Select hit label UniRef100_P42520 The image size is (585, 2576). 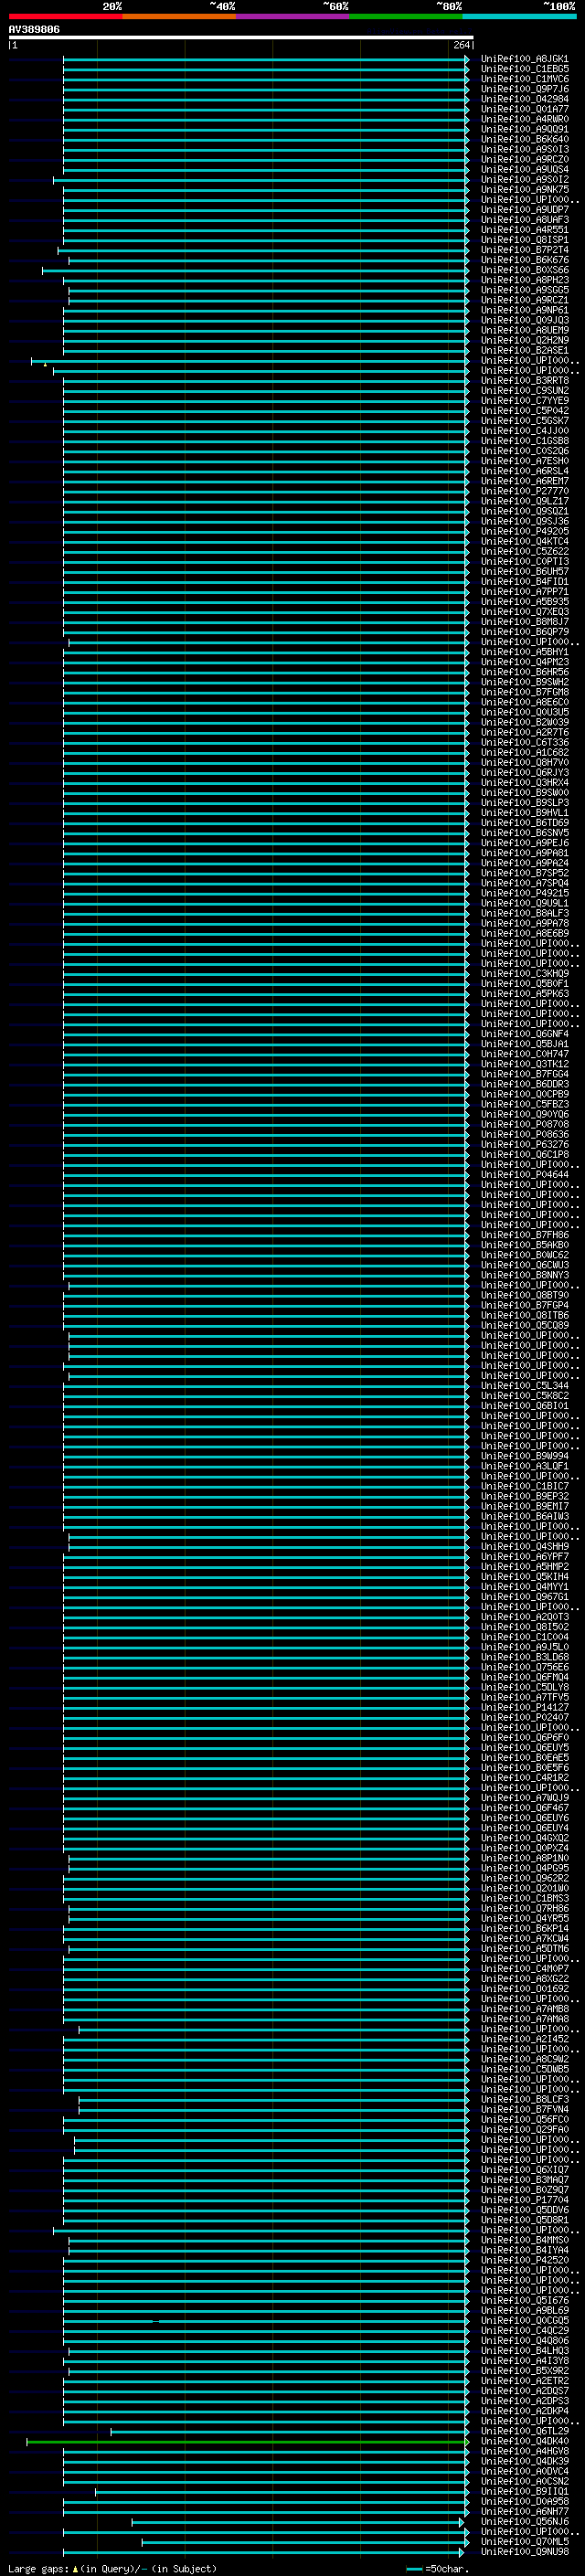[524, 2260]
